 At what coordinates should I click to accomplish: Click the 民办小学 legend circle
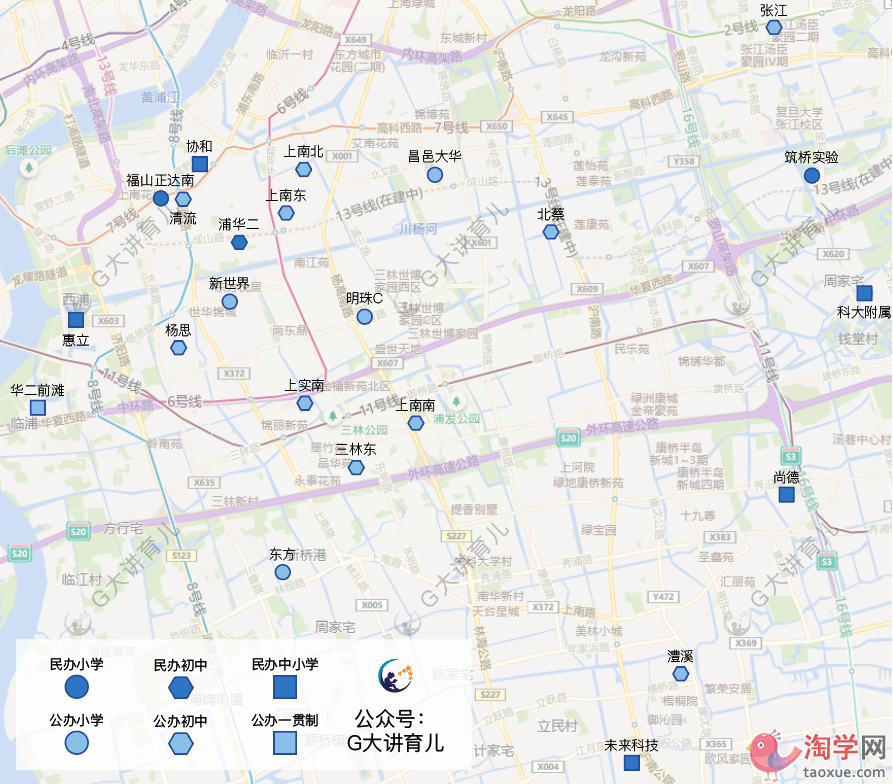click(x=77, y=687)
